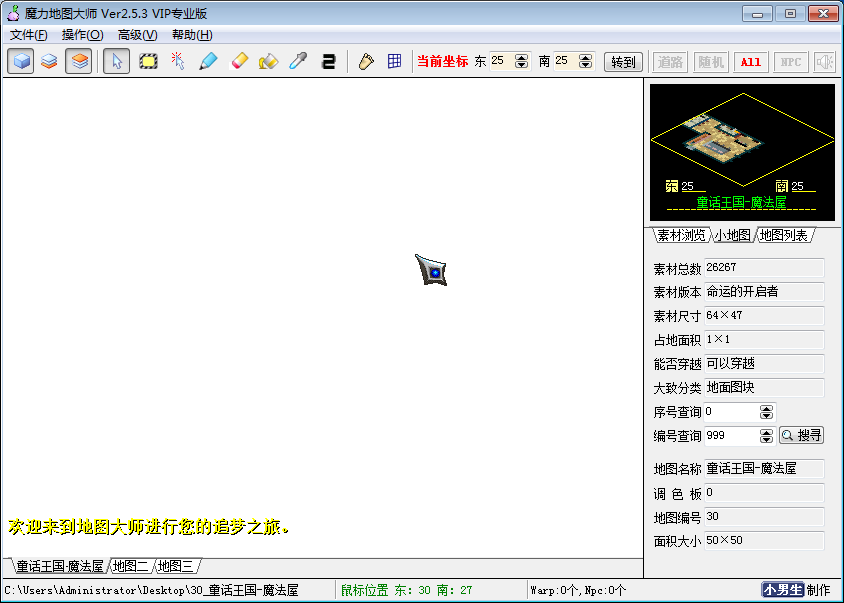Choose the rectangular marquee selection tool
This screenshot has width=844, height=603.
(148, 61)
